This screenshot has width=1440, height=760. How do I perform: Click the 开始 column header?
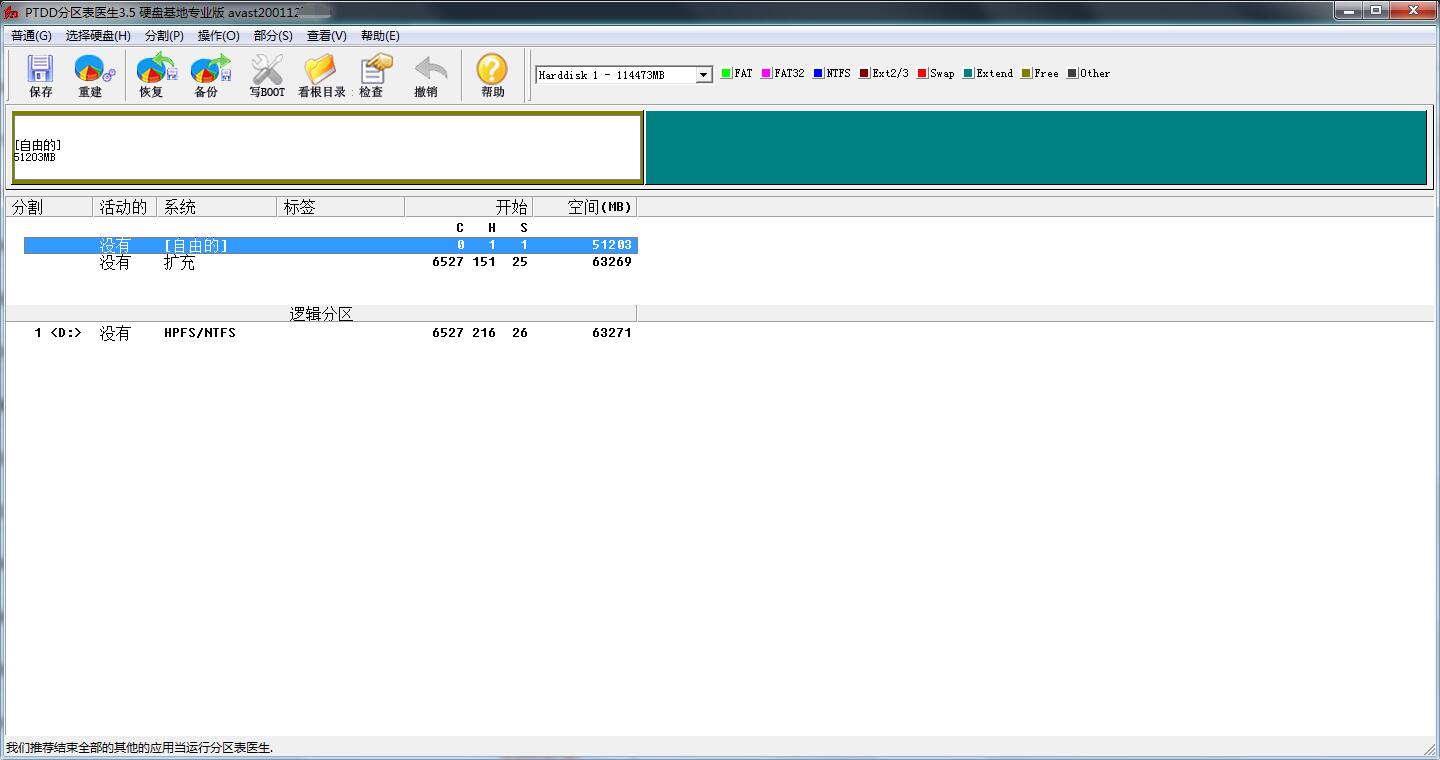pos(468,207)
